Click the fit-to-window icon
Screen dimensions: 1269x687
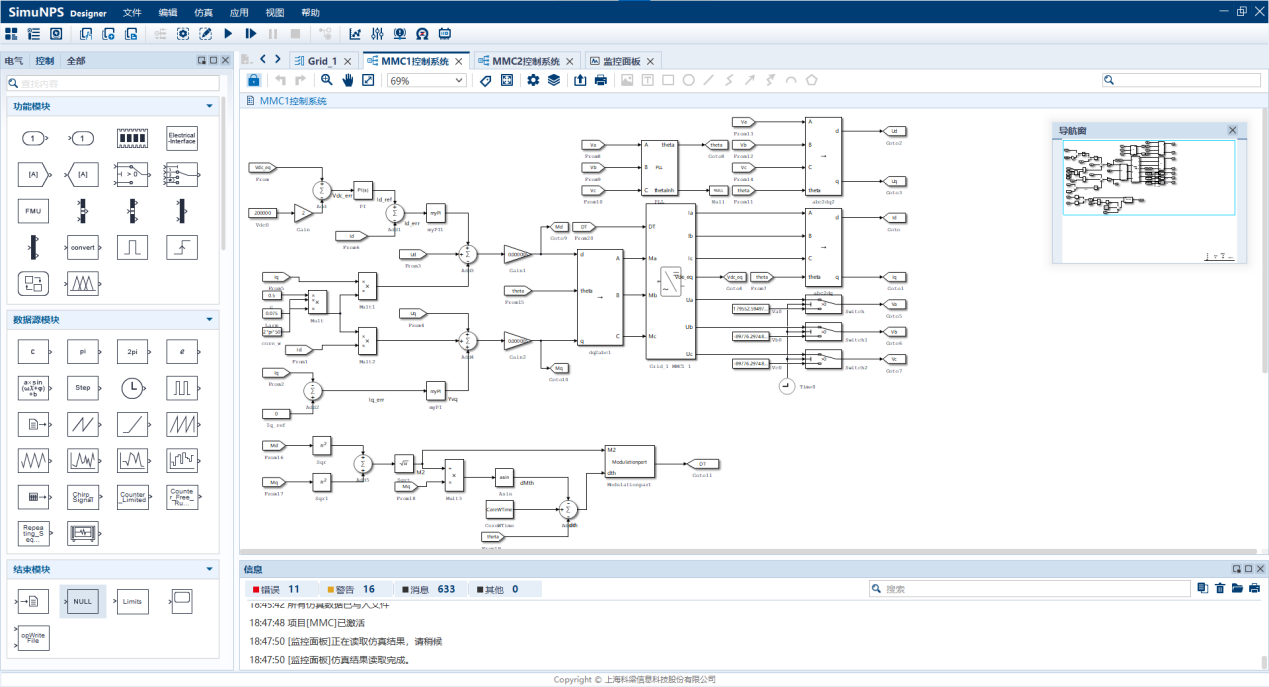(368, 80)
